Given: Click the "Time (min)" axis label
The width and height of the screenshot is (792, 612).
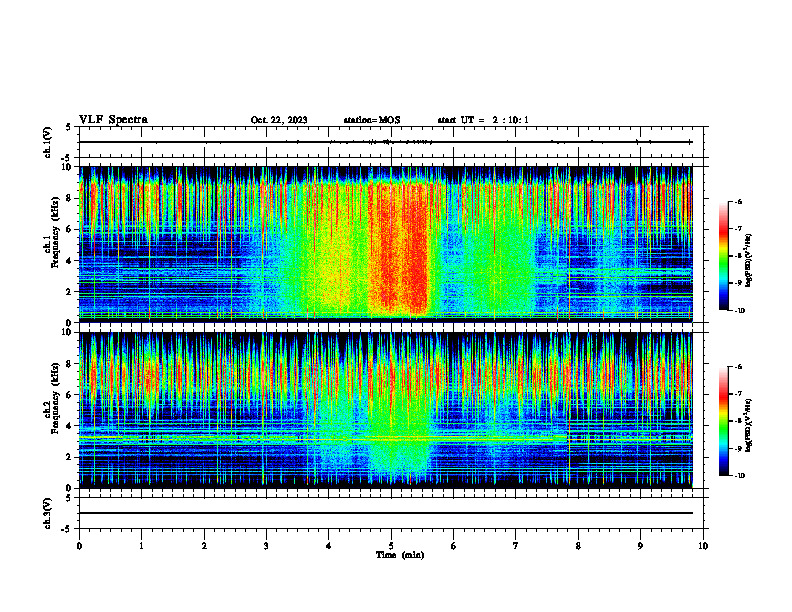Looking at the screenshot, I should tap(400, 555).
